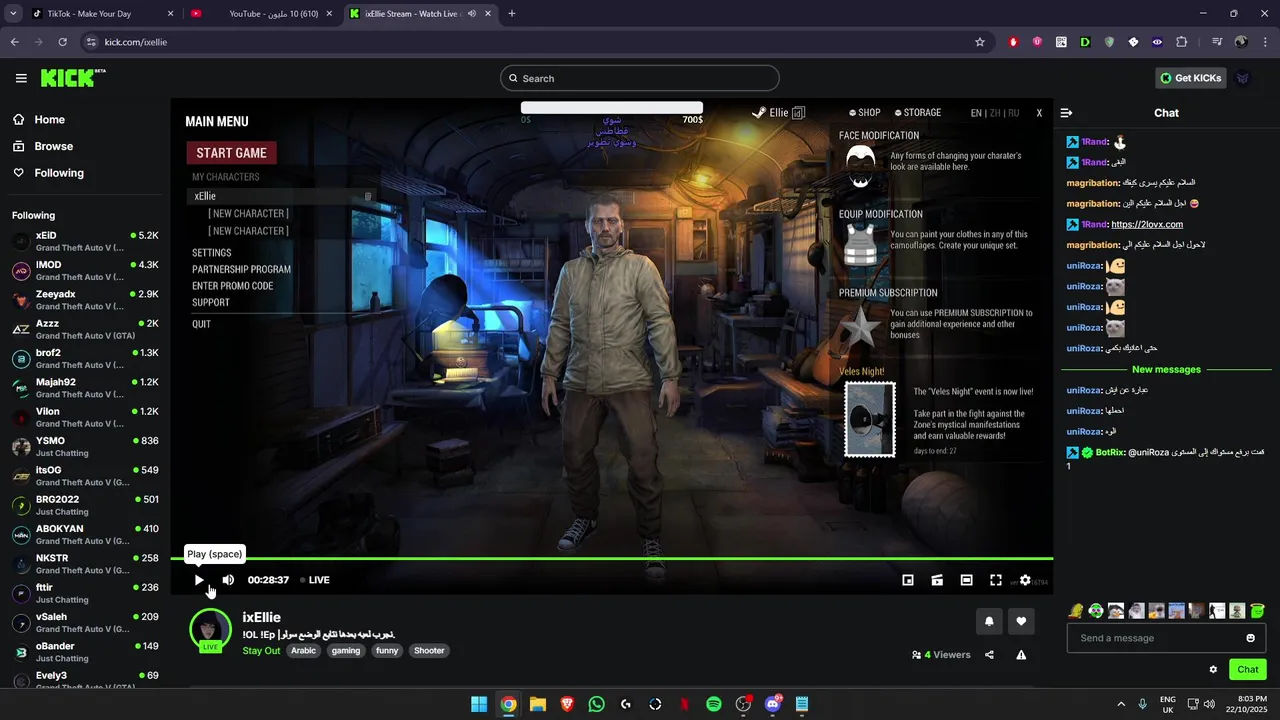Open Get KICKs
This screenshot has width=1280, height=720.
pos(1190,78)
